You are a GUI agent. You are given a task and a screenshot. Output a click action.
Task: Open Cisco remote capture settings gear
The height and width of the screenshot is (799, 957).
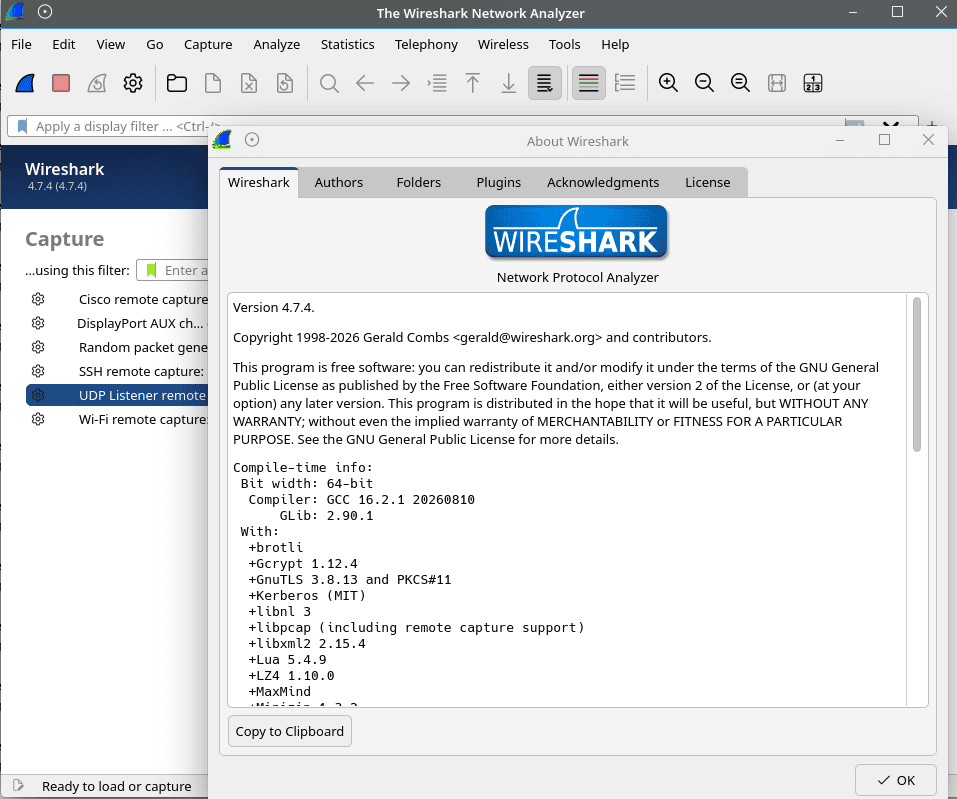tap(38, 299)
